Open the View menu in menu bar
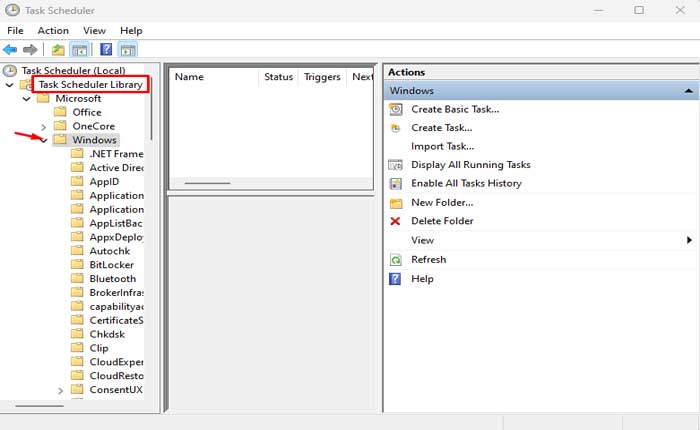Image resolution: width=700 pixels, height=430 pixels. (94, 30)
